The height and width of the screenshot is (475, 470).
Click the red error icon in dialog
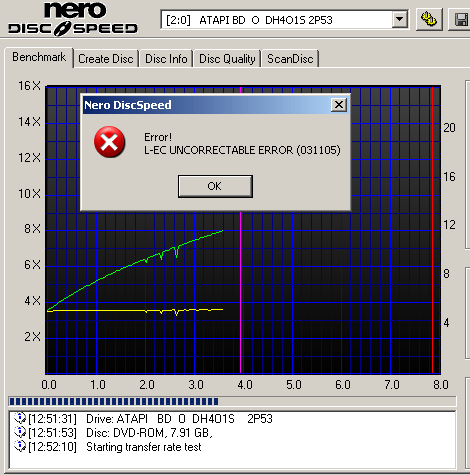pyautogui.click(x=110, y=142)
